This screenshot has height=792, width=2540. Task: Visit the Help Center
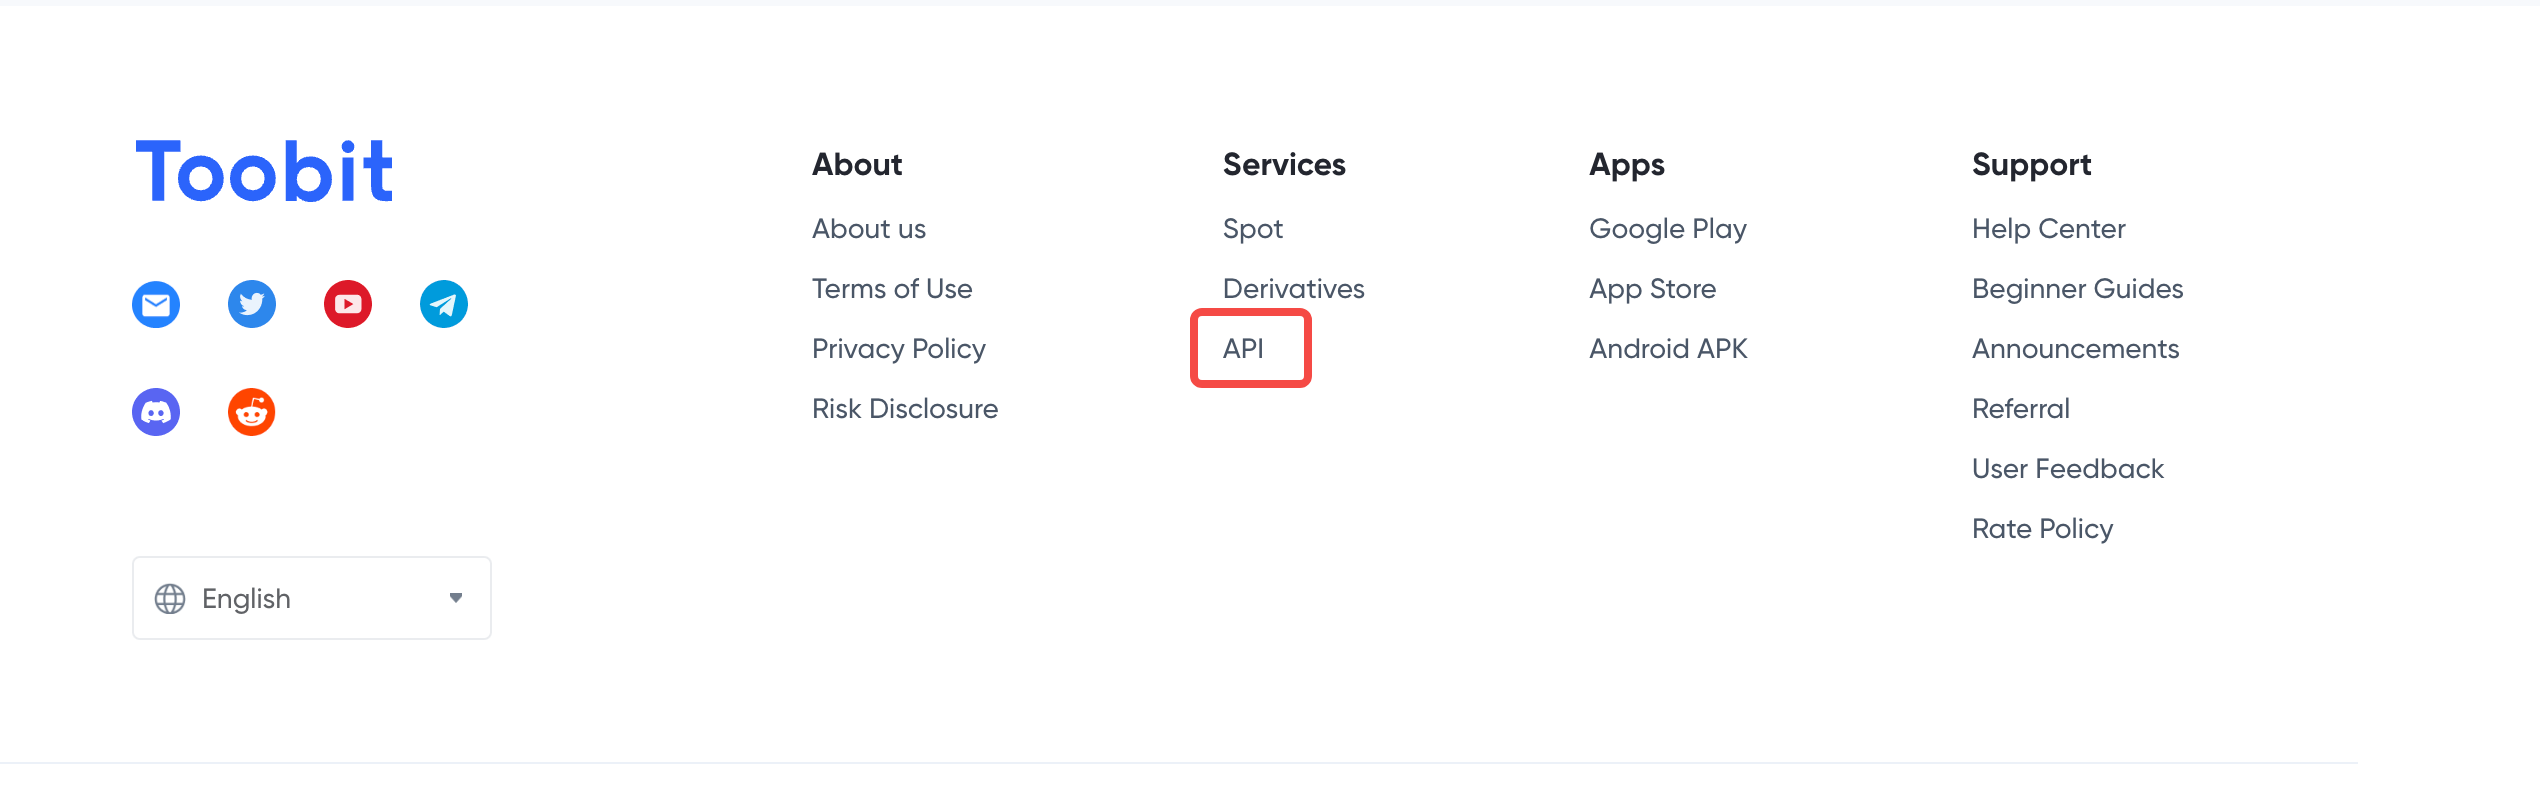coord(2049,229)
